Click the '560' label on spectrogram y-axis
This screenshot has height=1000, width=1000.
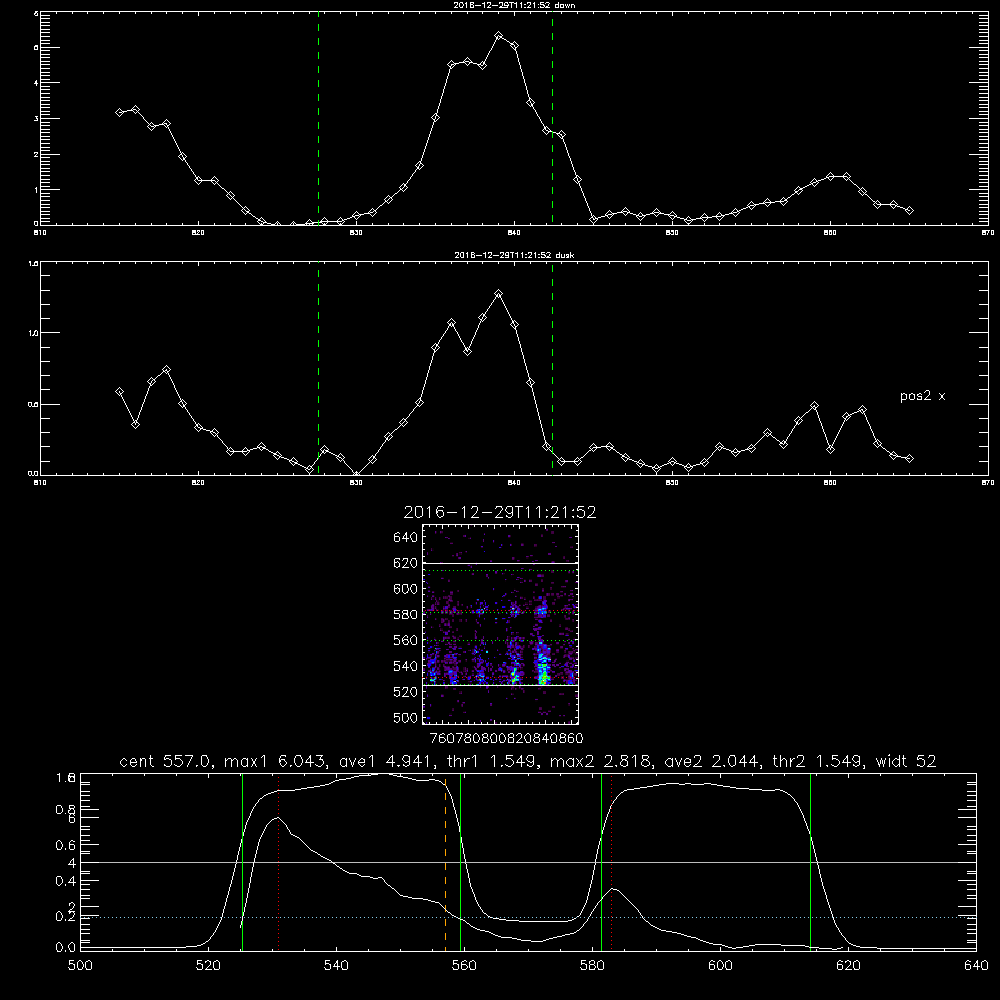[406, 640]
